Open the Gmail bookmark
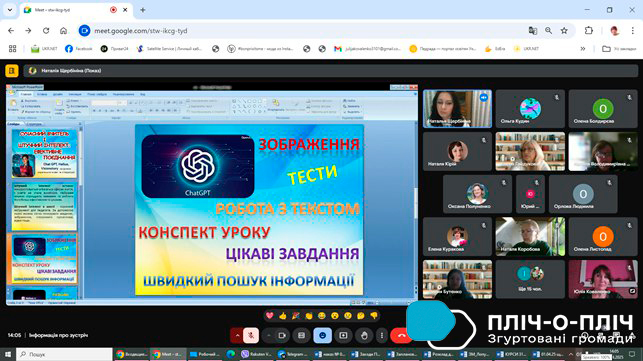The width and height of the screenshot is (643, 361). (x=367, y=49)
